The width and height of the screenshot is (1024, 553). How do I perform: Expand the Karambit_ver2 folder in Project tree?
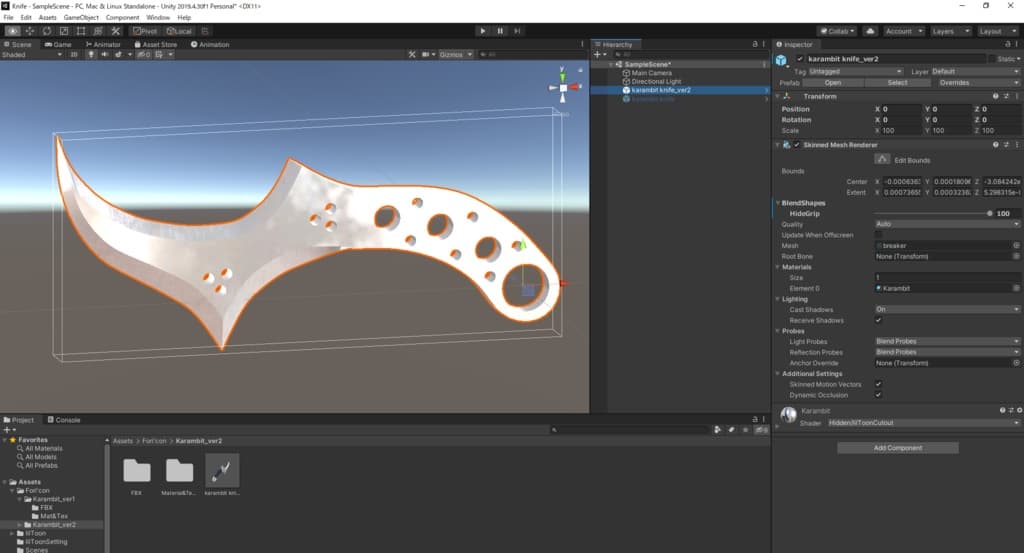[x=20, y=524]
